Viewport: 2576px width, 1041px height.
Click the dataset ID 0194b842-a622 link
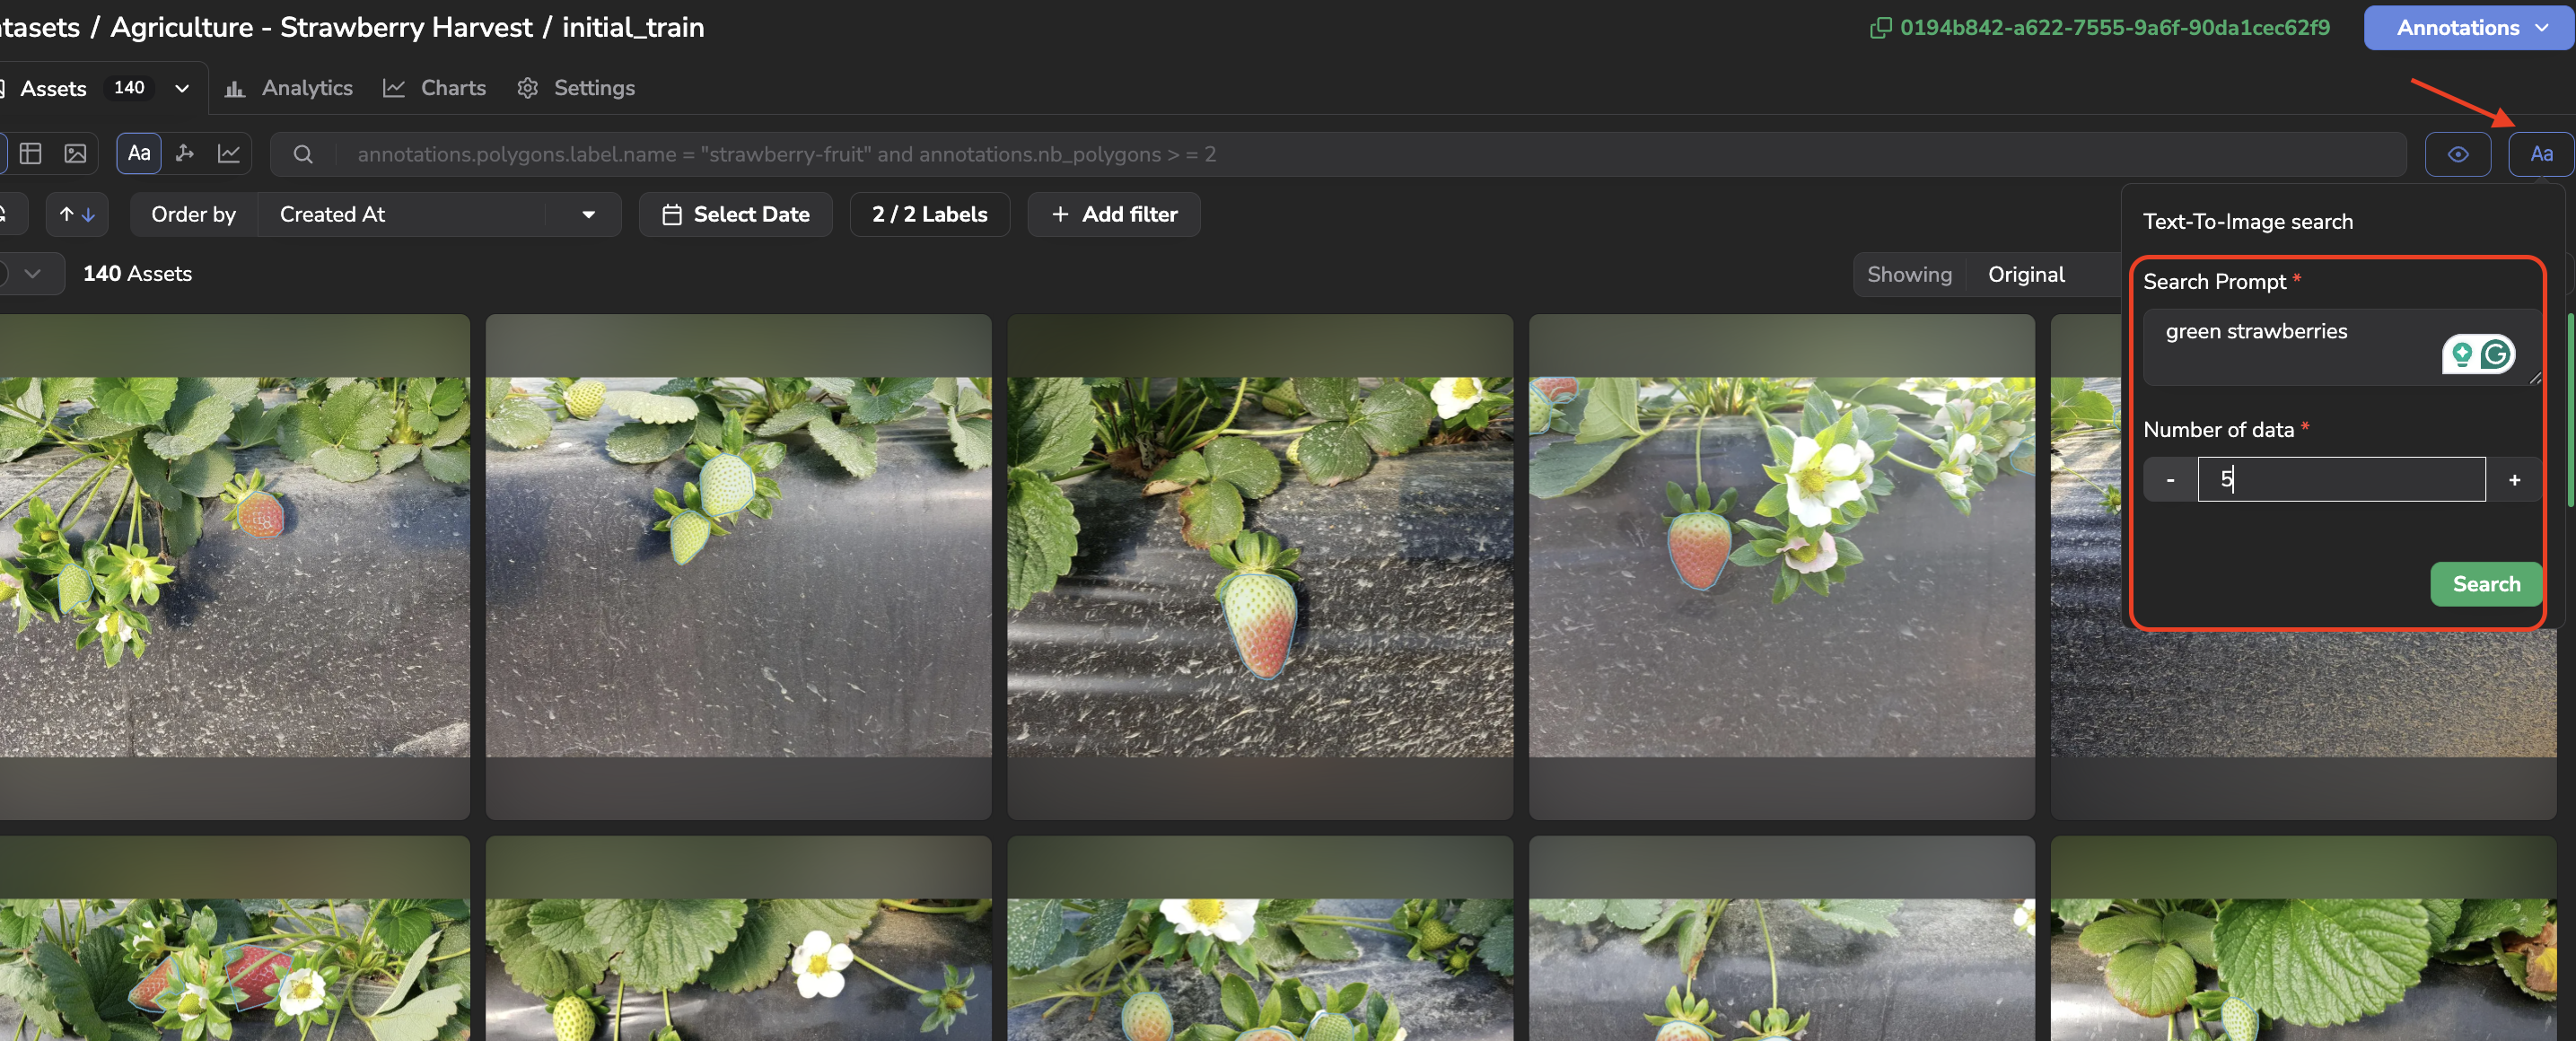pyautogui.click(x=2114, y=28)
